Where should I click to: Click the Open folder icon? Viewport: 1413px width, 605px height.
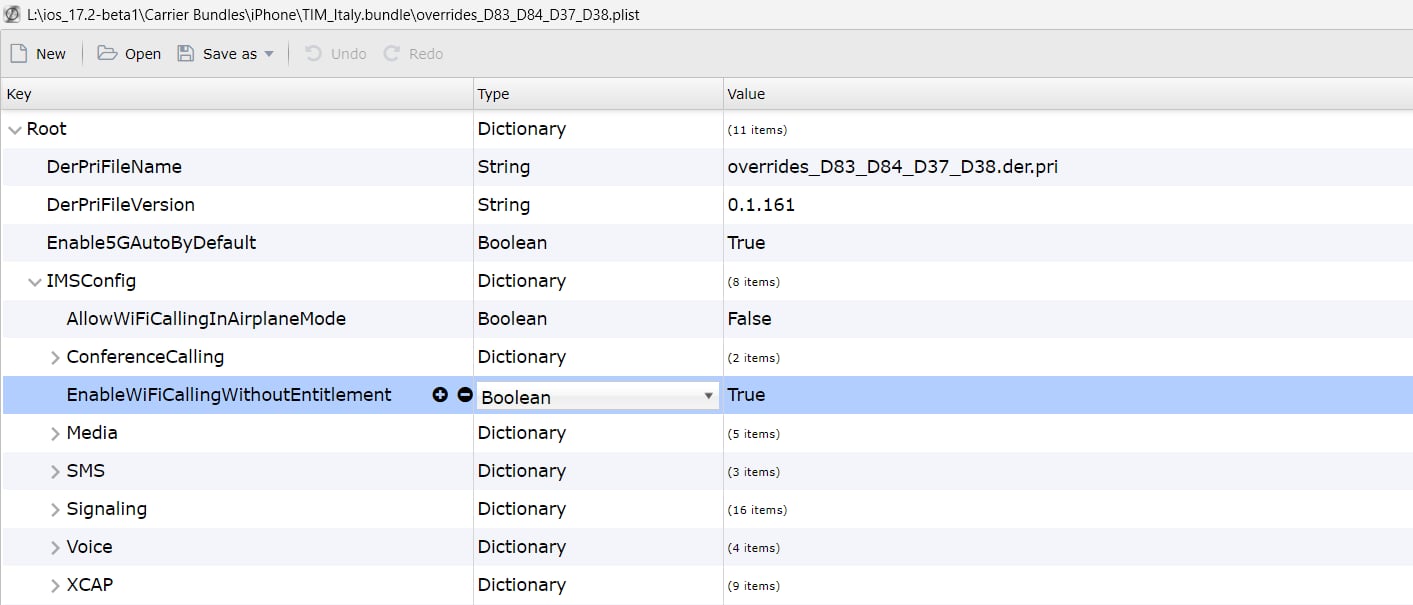coord(107,53)
